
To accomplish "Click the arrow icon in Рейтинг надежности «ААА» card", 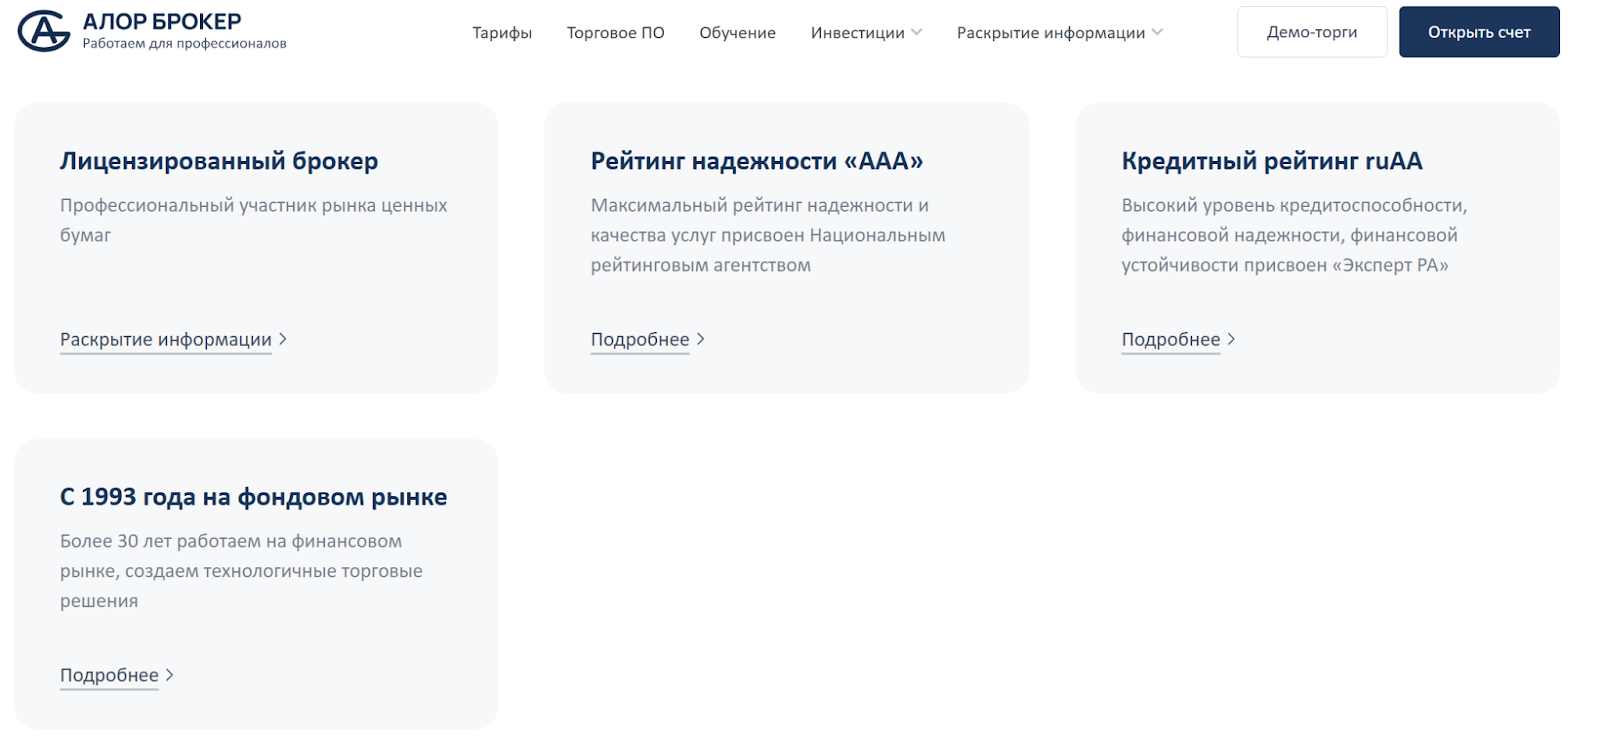I will [x=701, y=339].
